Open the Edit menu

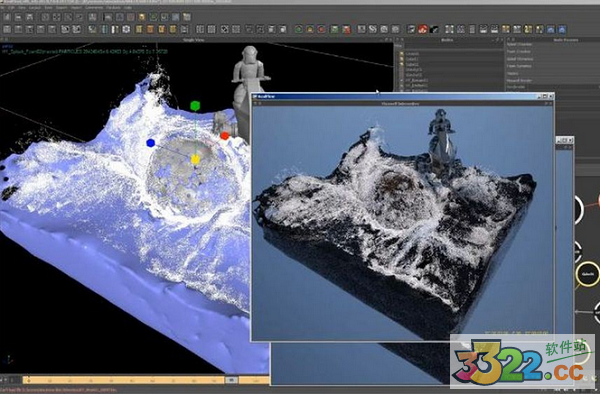pos(11,8)
